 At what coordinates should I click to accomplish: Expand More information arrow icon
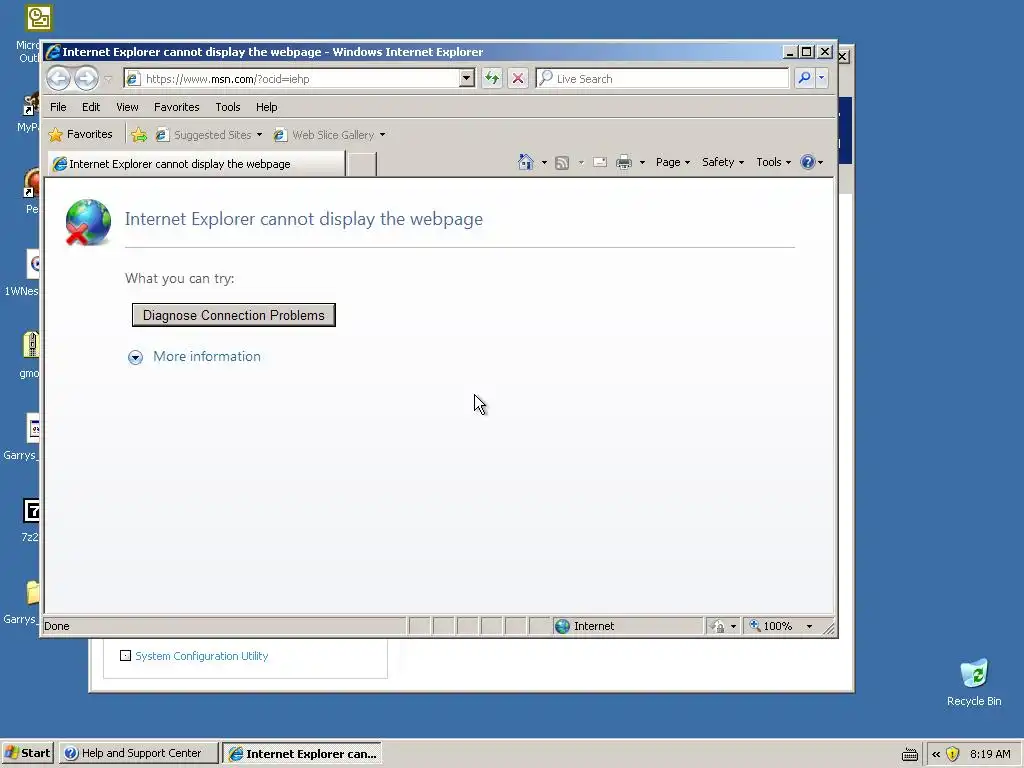click(135, 357)
